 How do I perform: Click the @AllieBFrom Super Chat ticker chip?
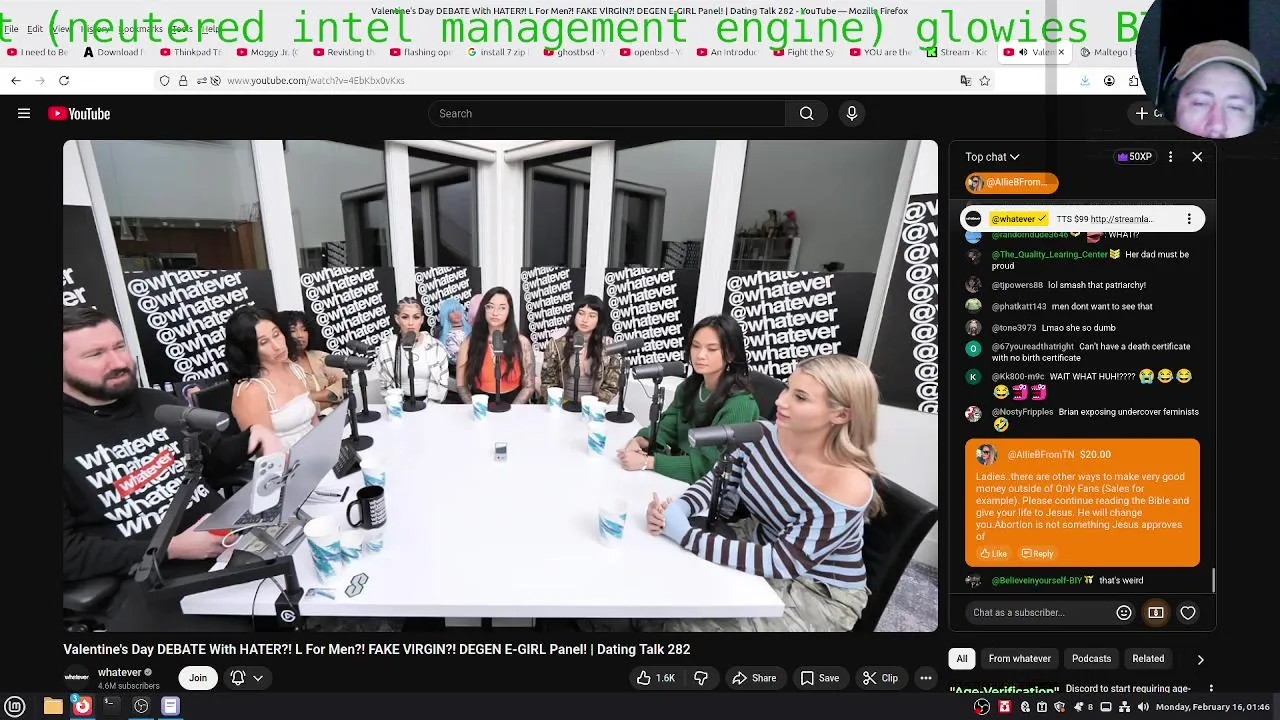1011,183
